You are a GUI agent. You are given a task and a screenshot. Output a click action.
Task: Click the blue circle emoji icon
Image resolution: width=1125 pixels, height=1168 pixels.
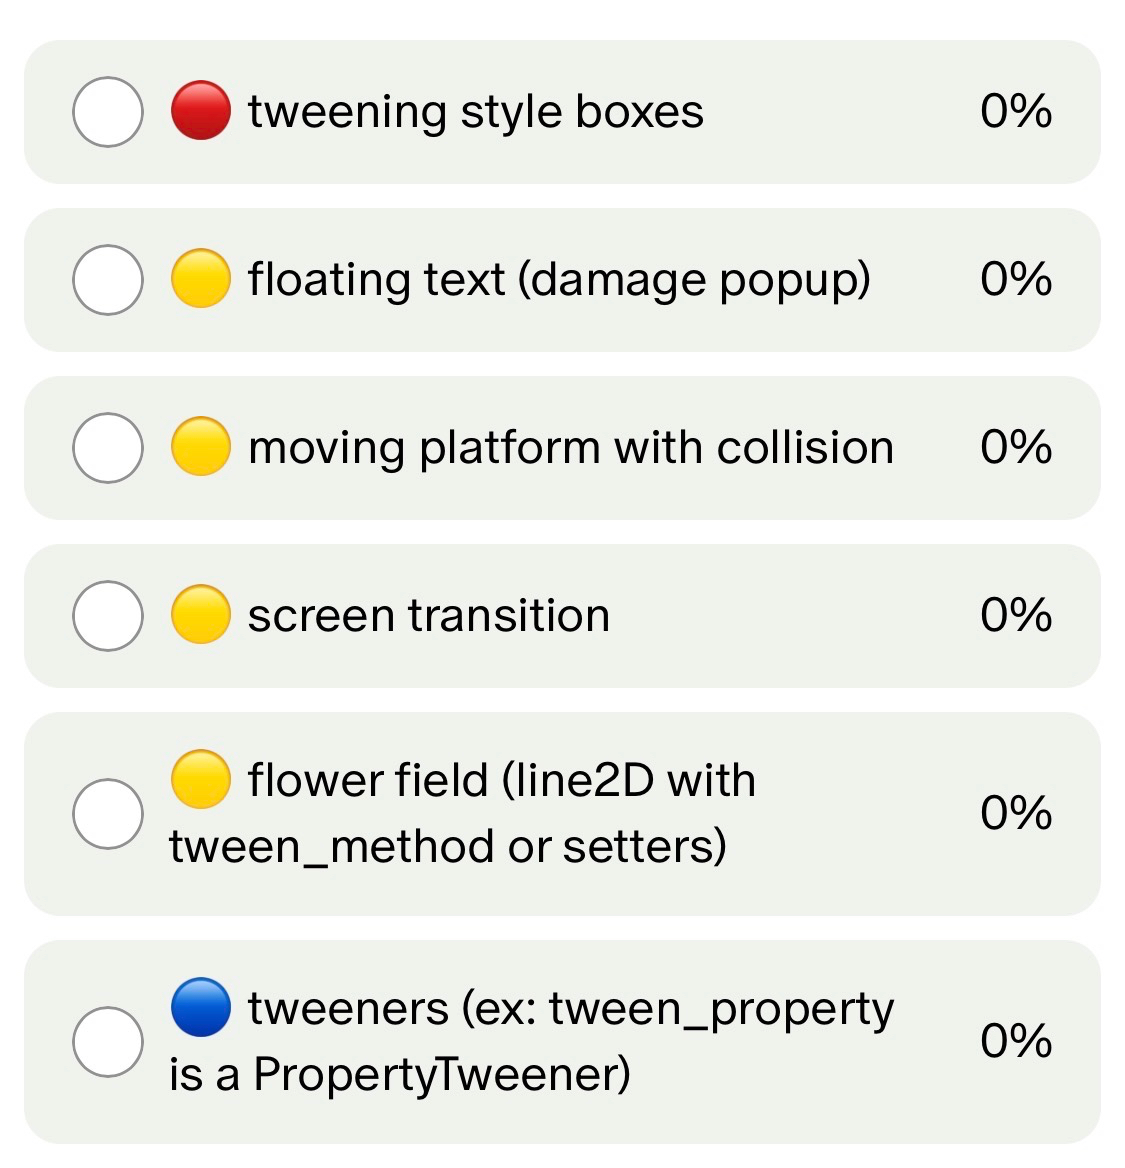coord(201,1008)
